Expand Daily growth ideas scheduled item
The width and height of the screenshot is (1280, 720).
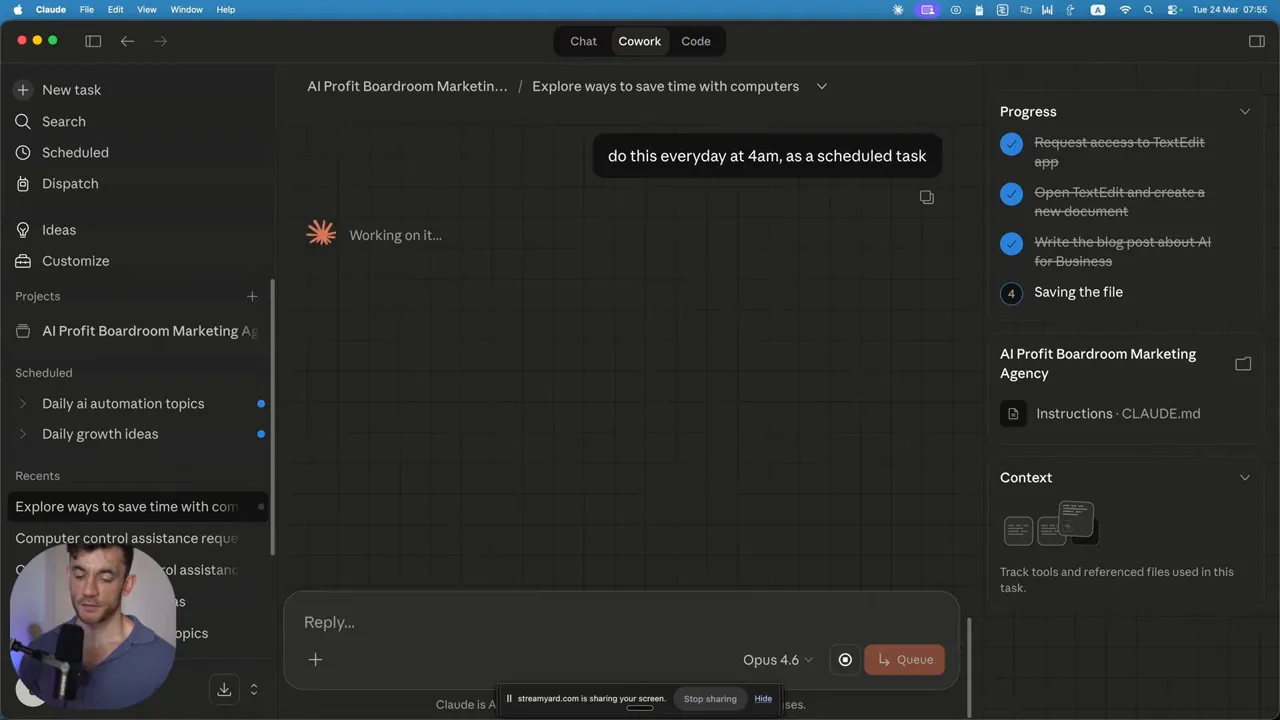tap(23, 434)
